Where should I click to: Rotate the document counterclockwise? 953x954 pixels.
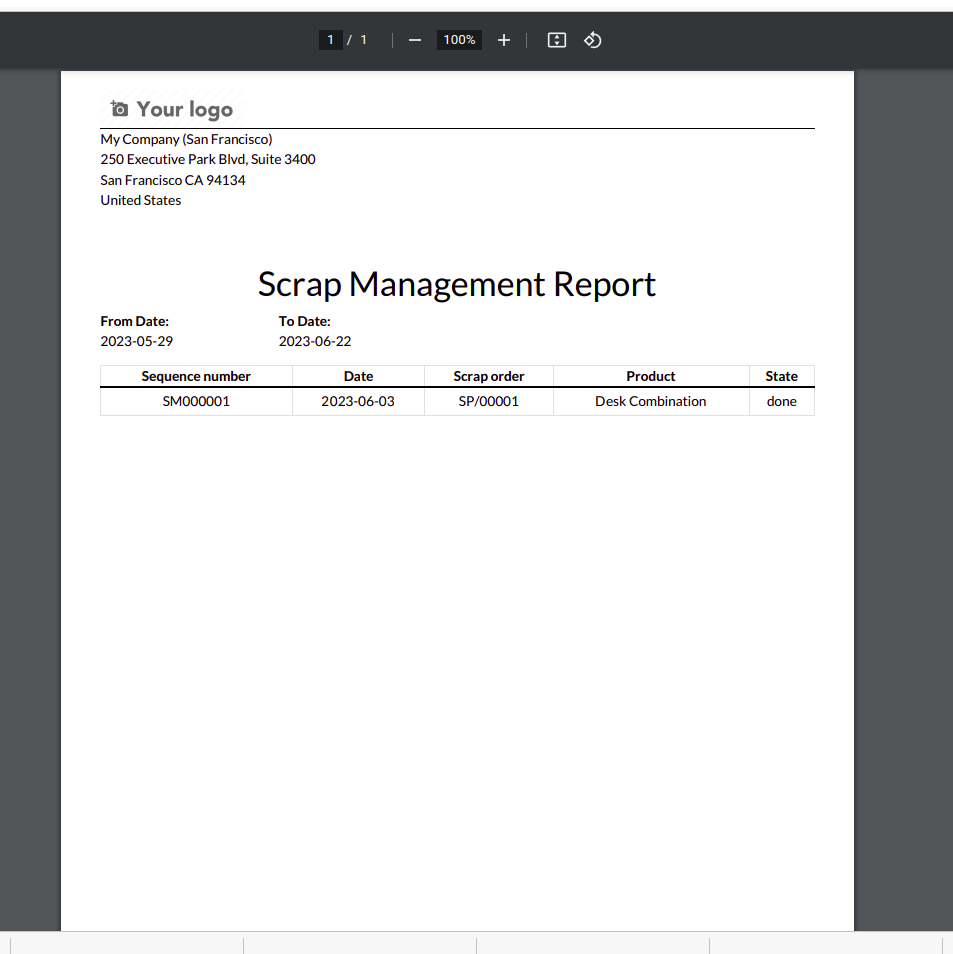point(592,40)
